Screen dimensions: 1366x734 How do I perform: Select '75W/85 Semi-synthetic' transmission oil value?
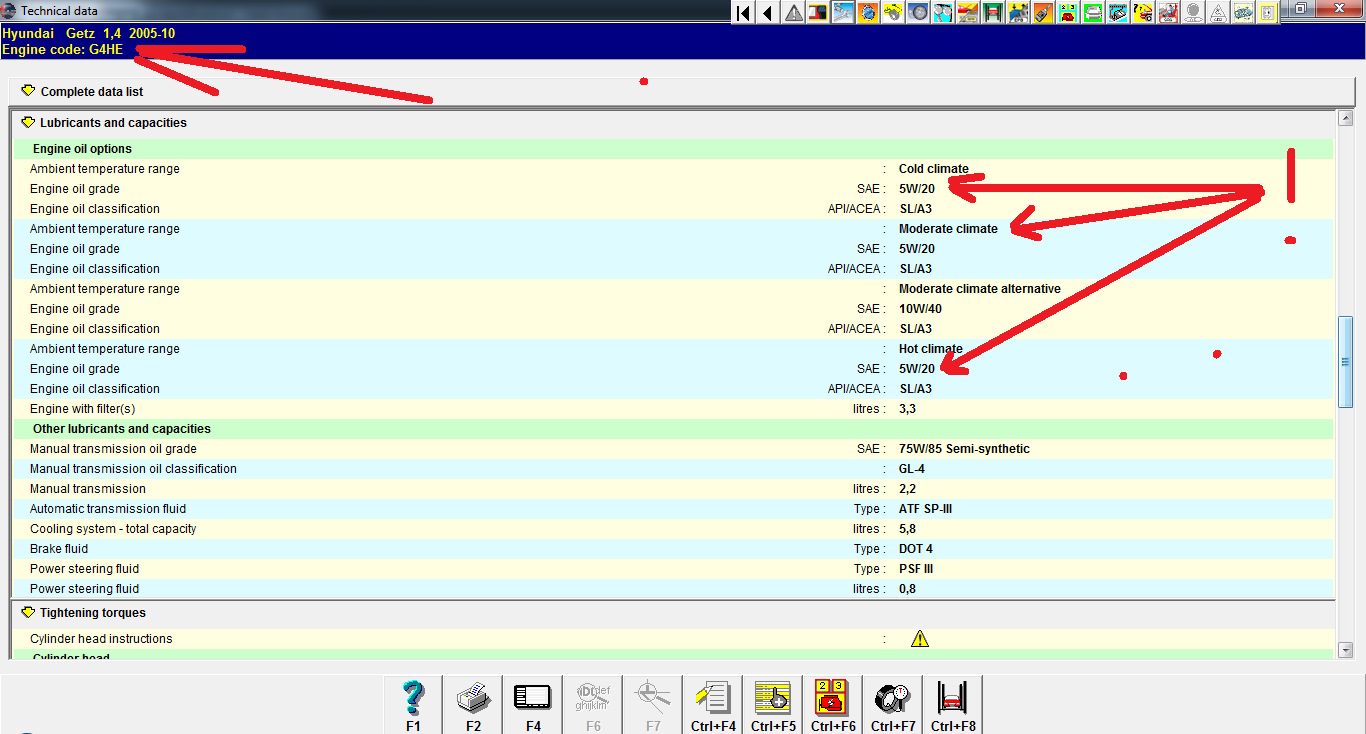coord(964,449)
